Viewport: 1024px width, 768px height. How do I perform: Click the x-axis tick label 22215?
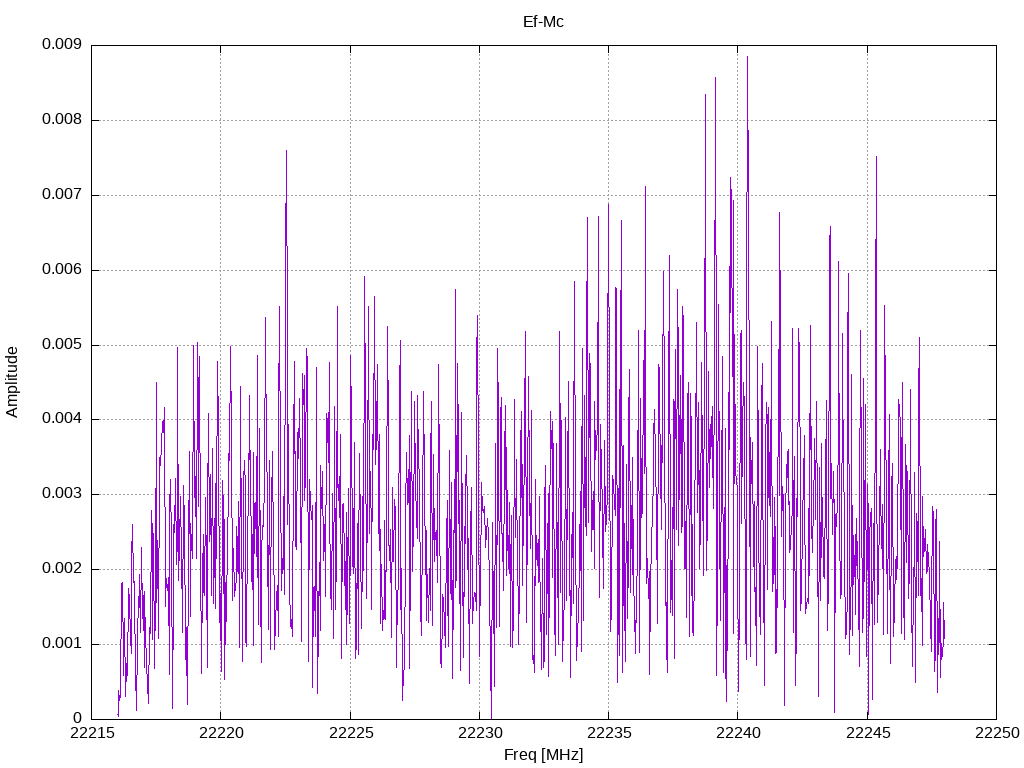click(x=91, y=733)
